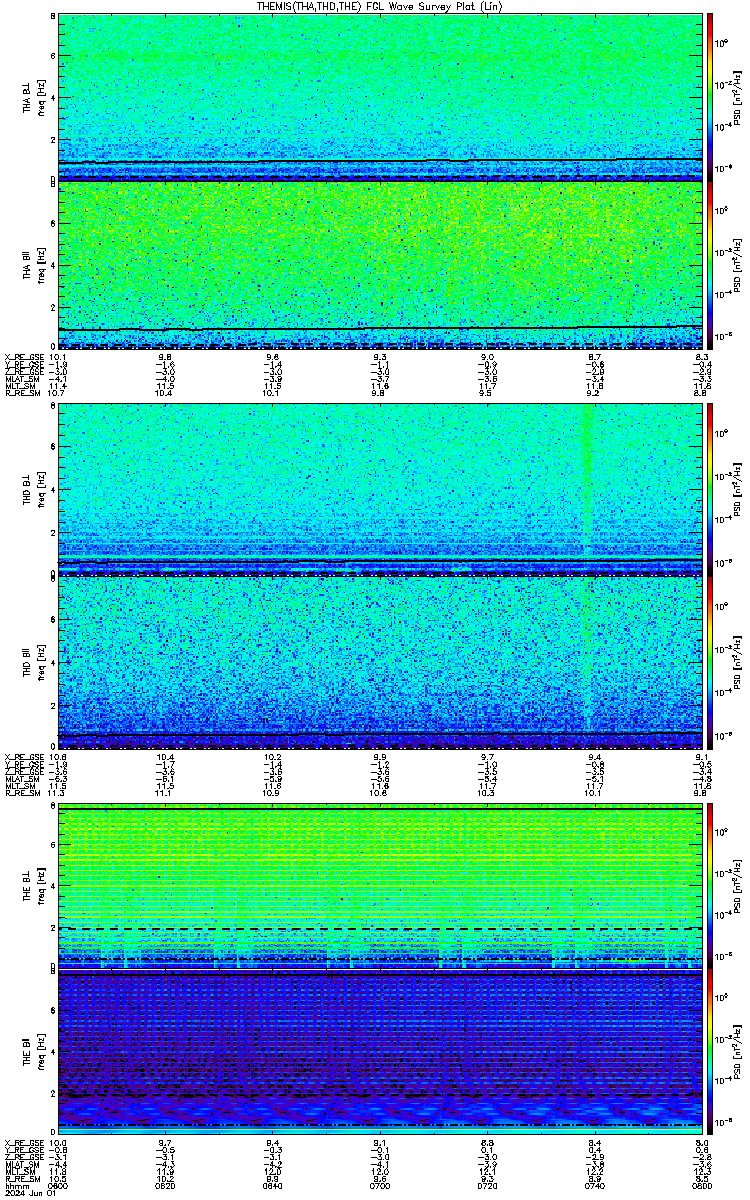Screen dimensions: 750x1200
Task: Click the 0620 time tick label
Action: (x=166, y=1185)
